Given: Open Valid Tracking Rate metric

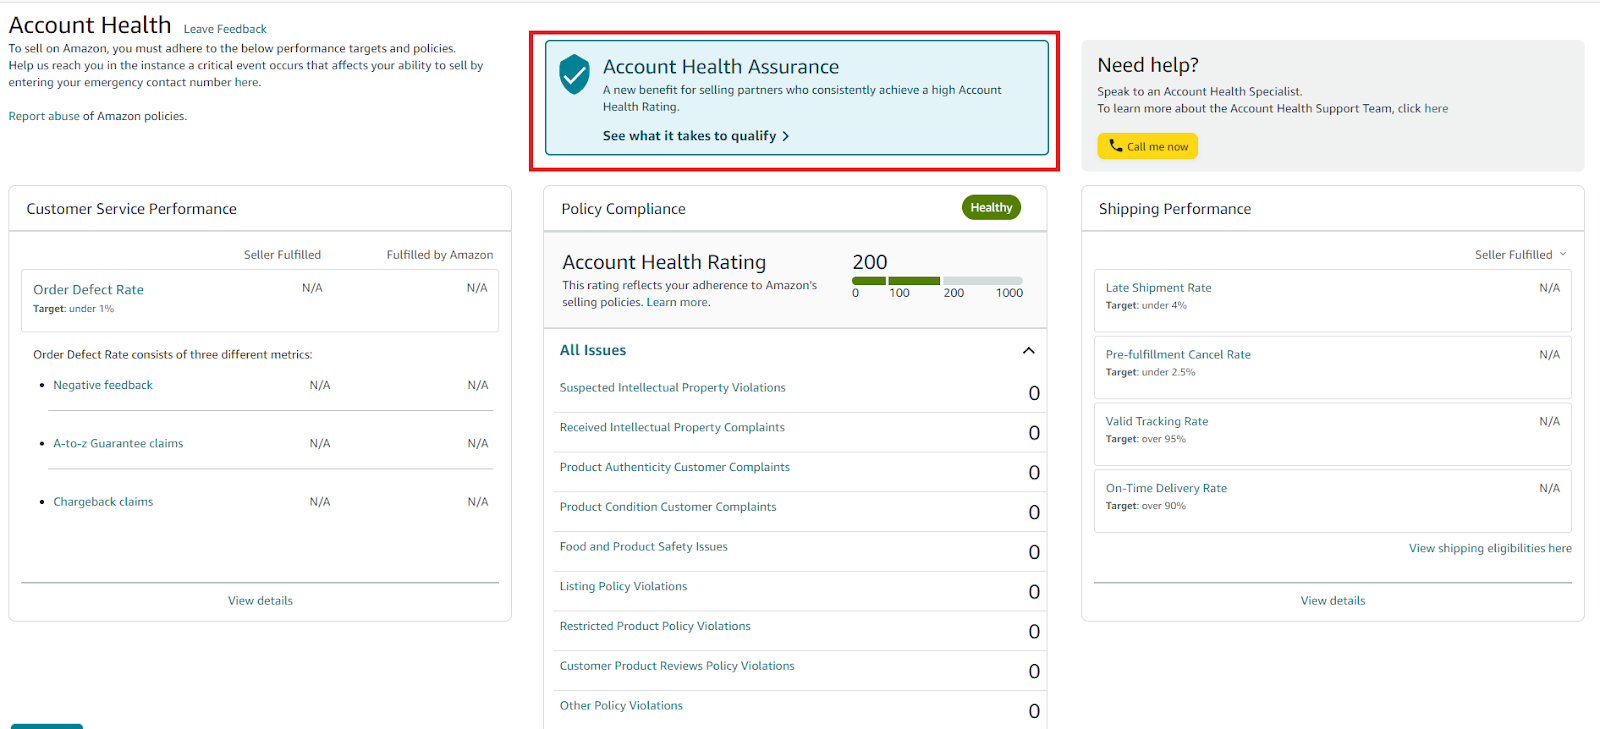Looking at the screenshot, I should pyautogui.click(x=1156, y=422).
